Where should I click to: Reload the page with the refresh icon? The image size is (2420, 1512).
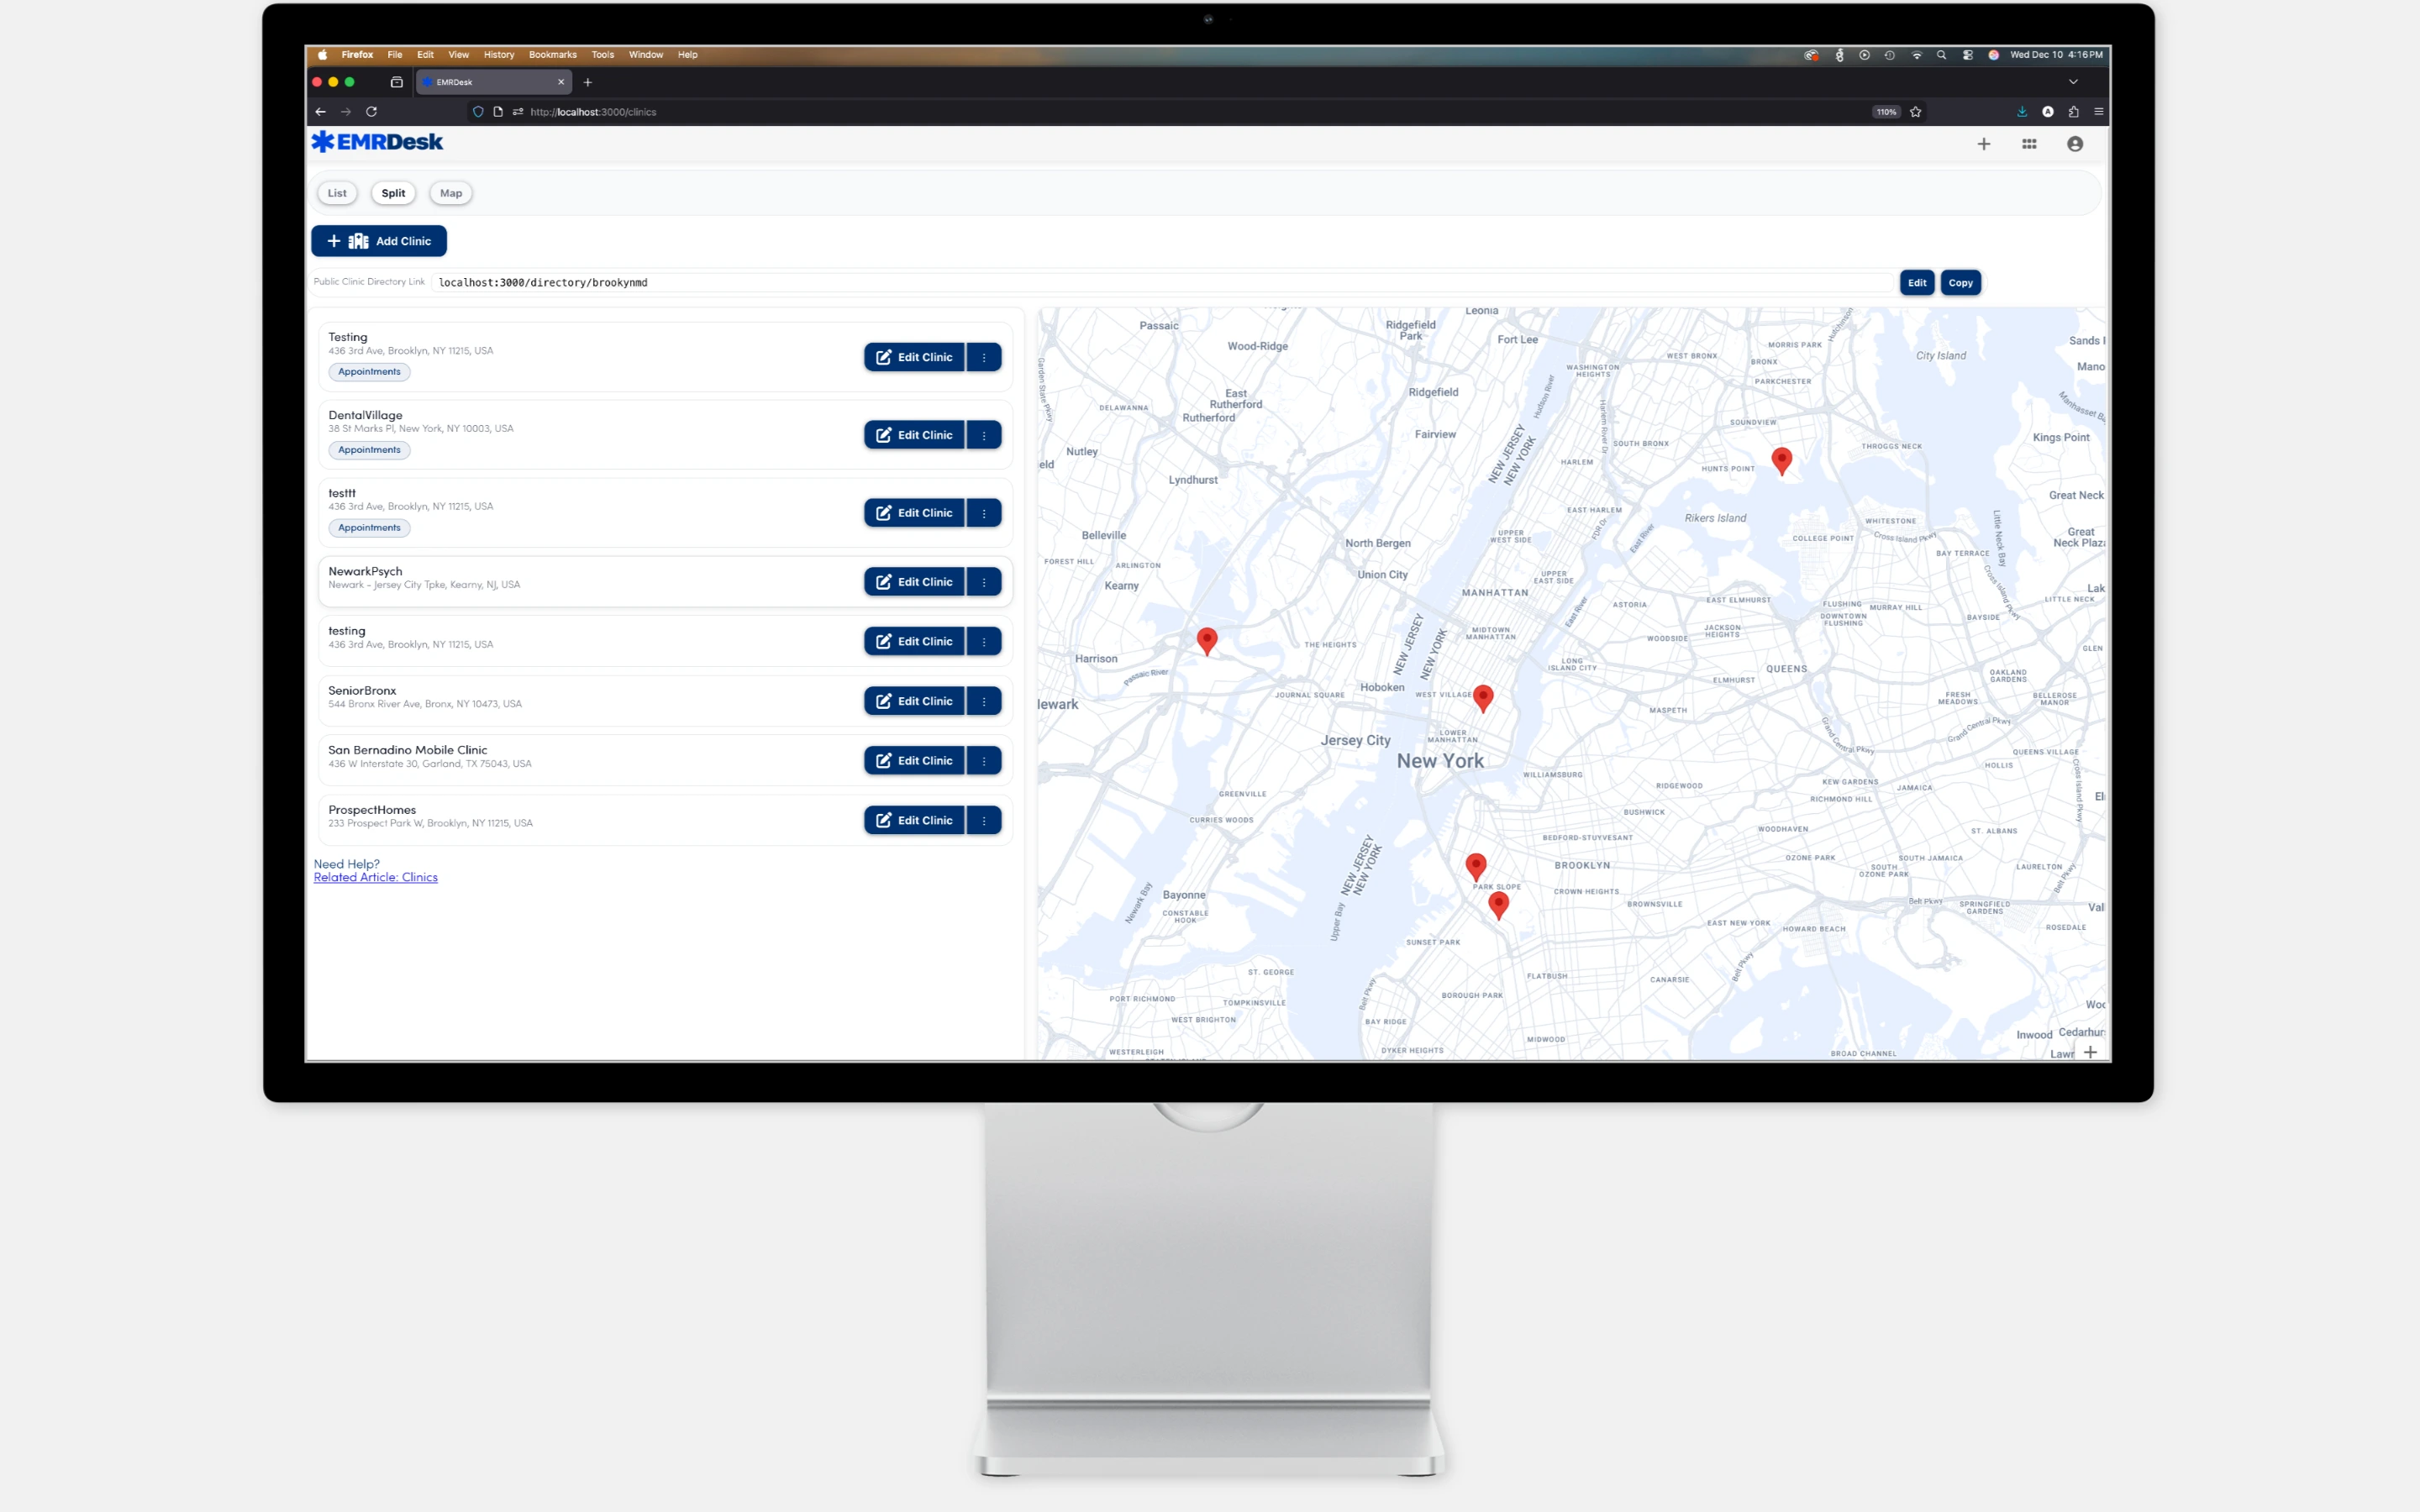pyautogui.click(x=371, y=112)
